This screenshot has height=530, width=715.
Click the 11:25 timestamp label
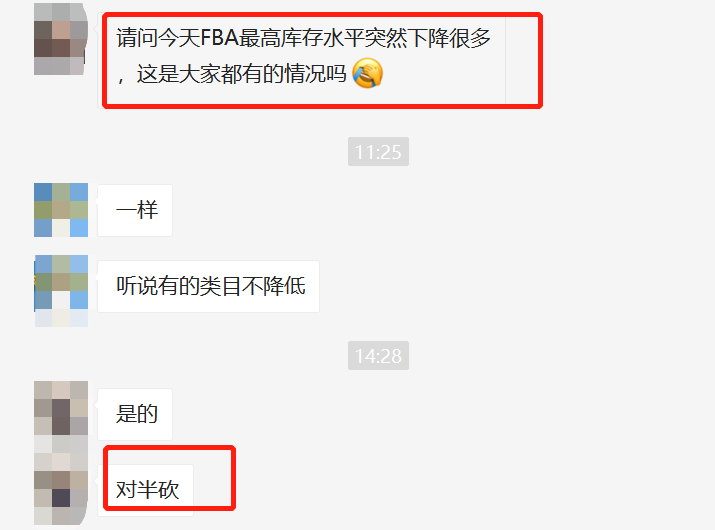pos(378,151)
